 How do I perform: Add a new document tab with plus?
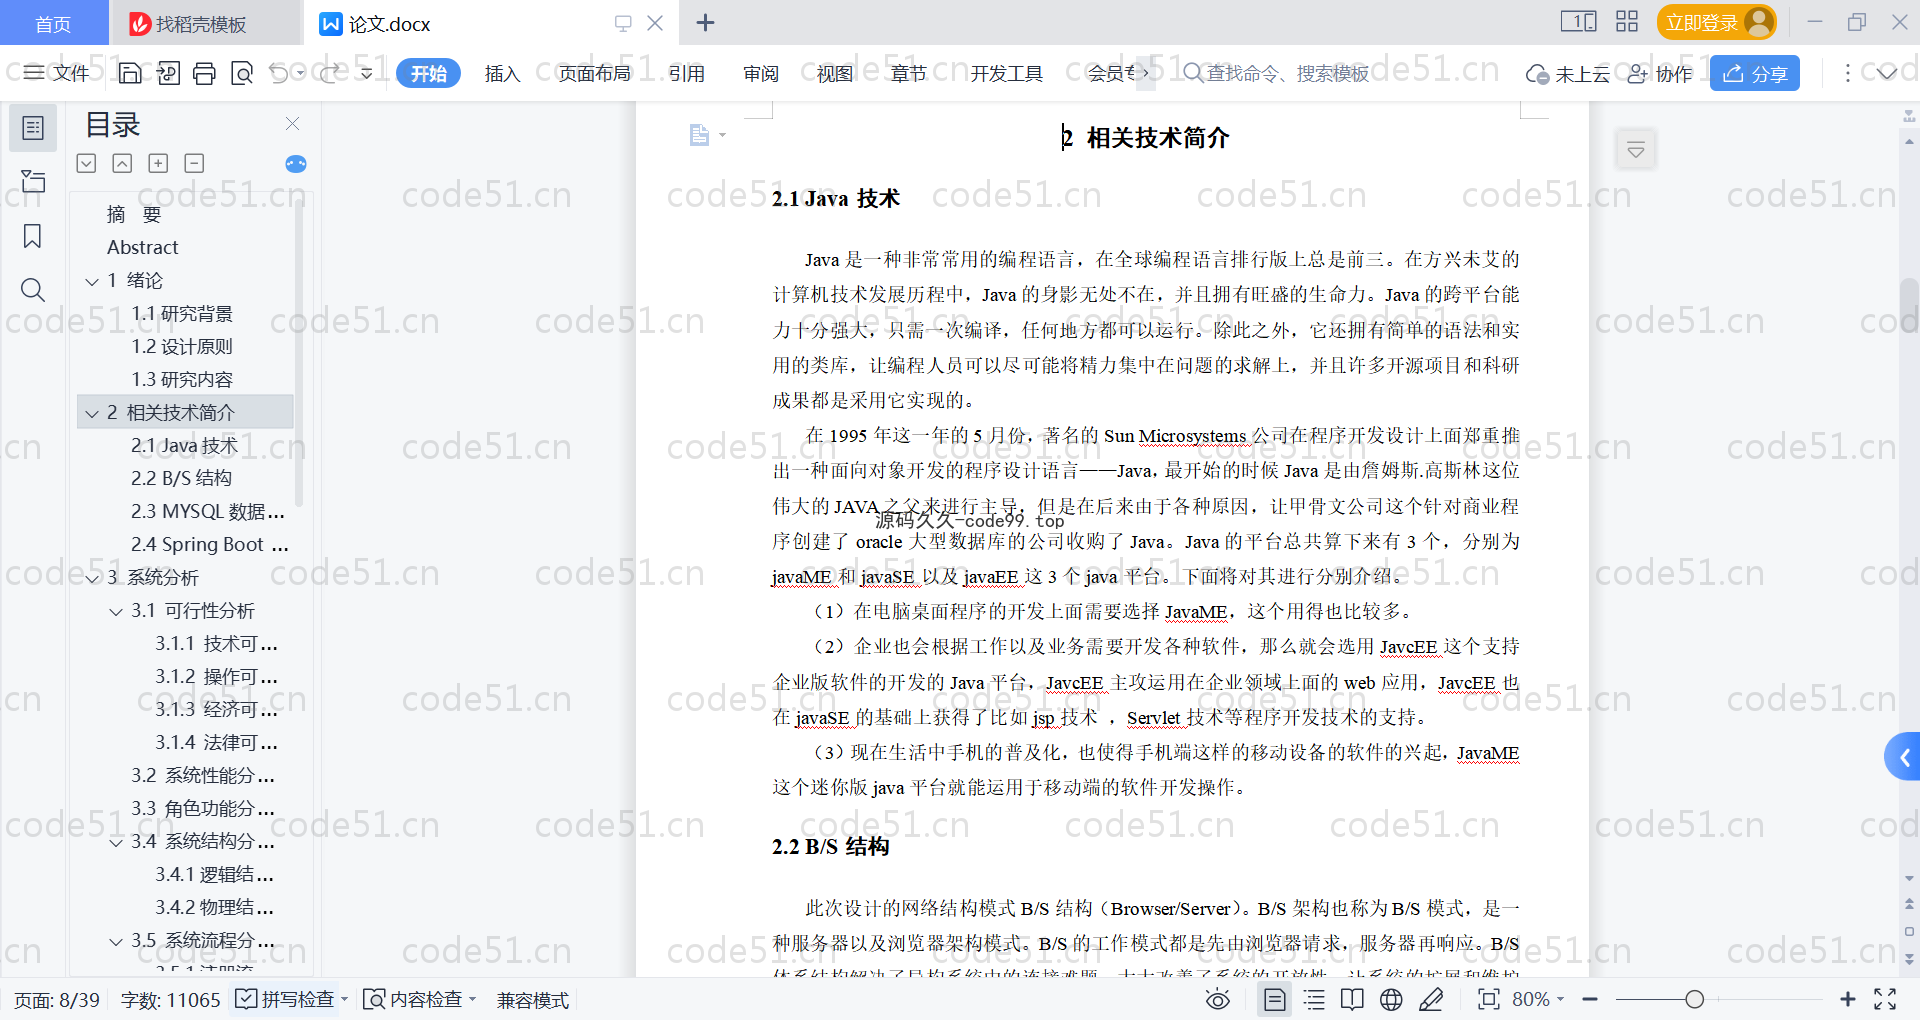[x=705, y=22]
